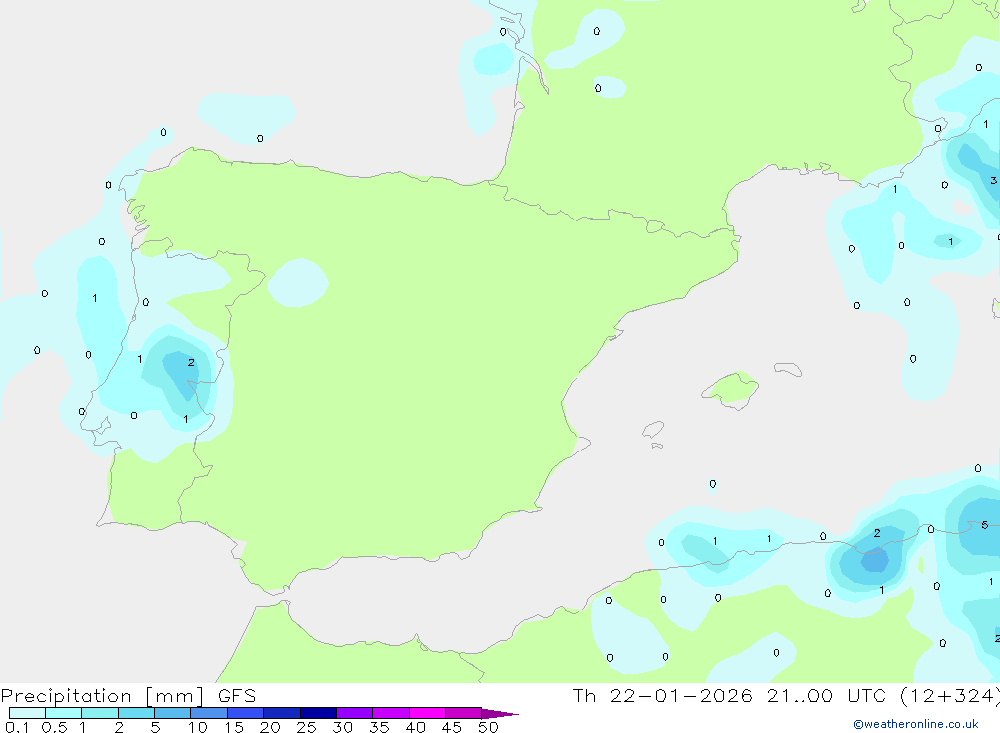Click the legend tick label '10'

pos(198,727)
